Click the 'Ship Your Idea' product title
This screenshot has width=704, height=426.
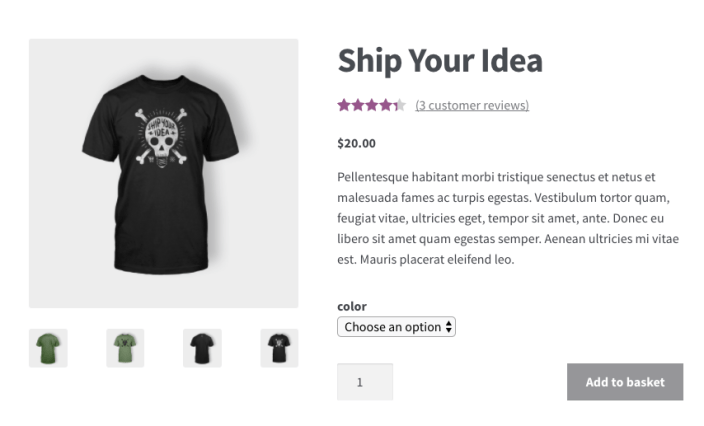pos(440,61)
